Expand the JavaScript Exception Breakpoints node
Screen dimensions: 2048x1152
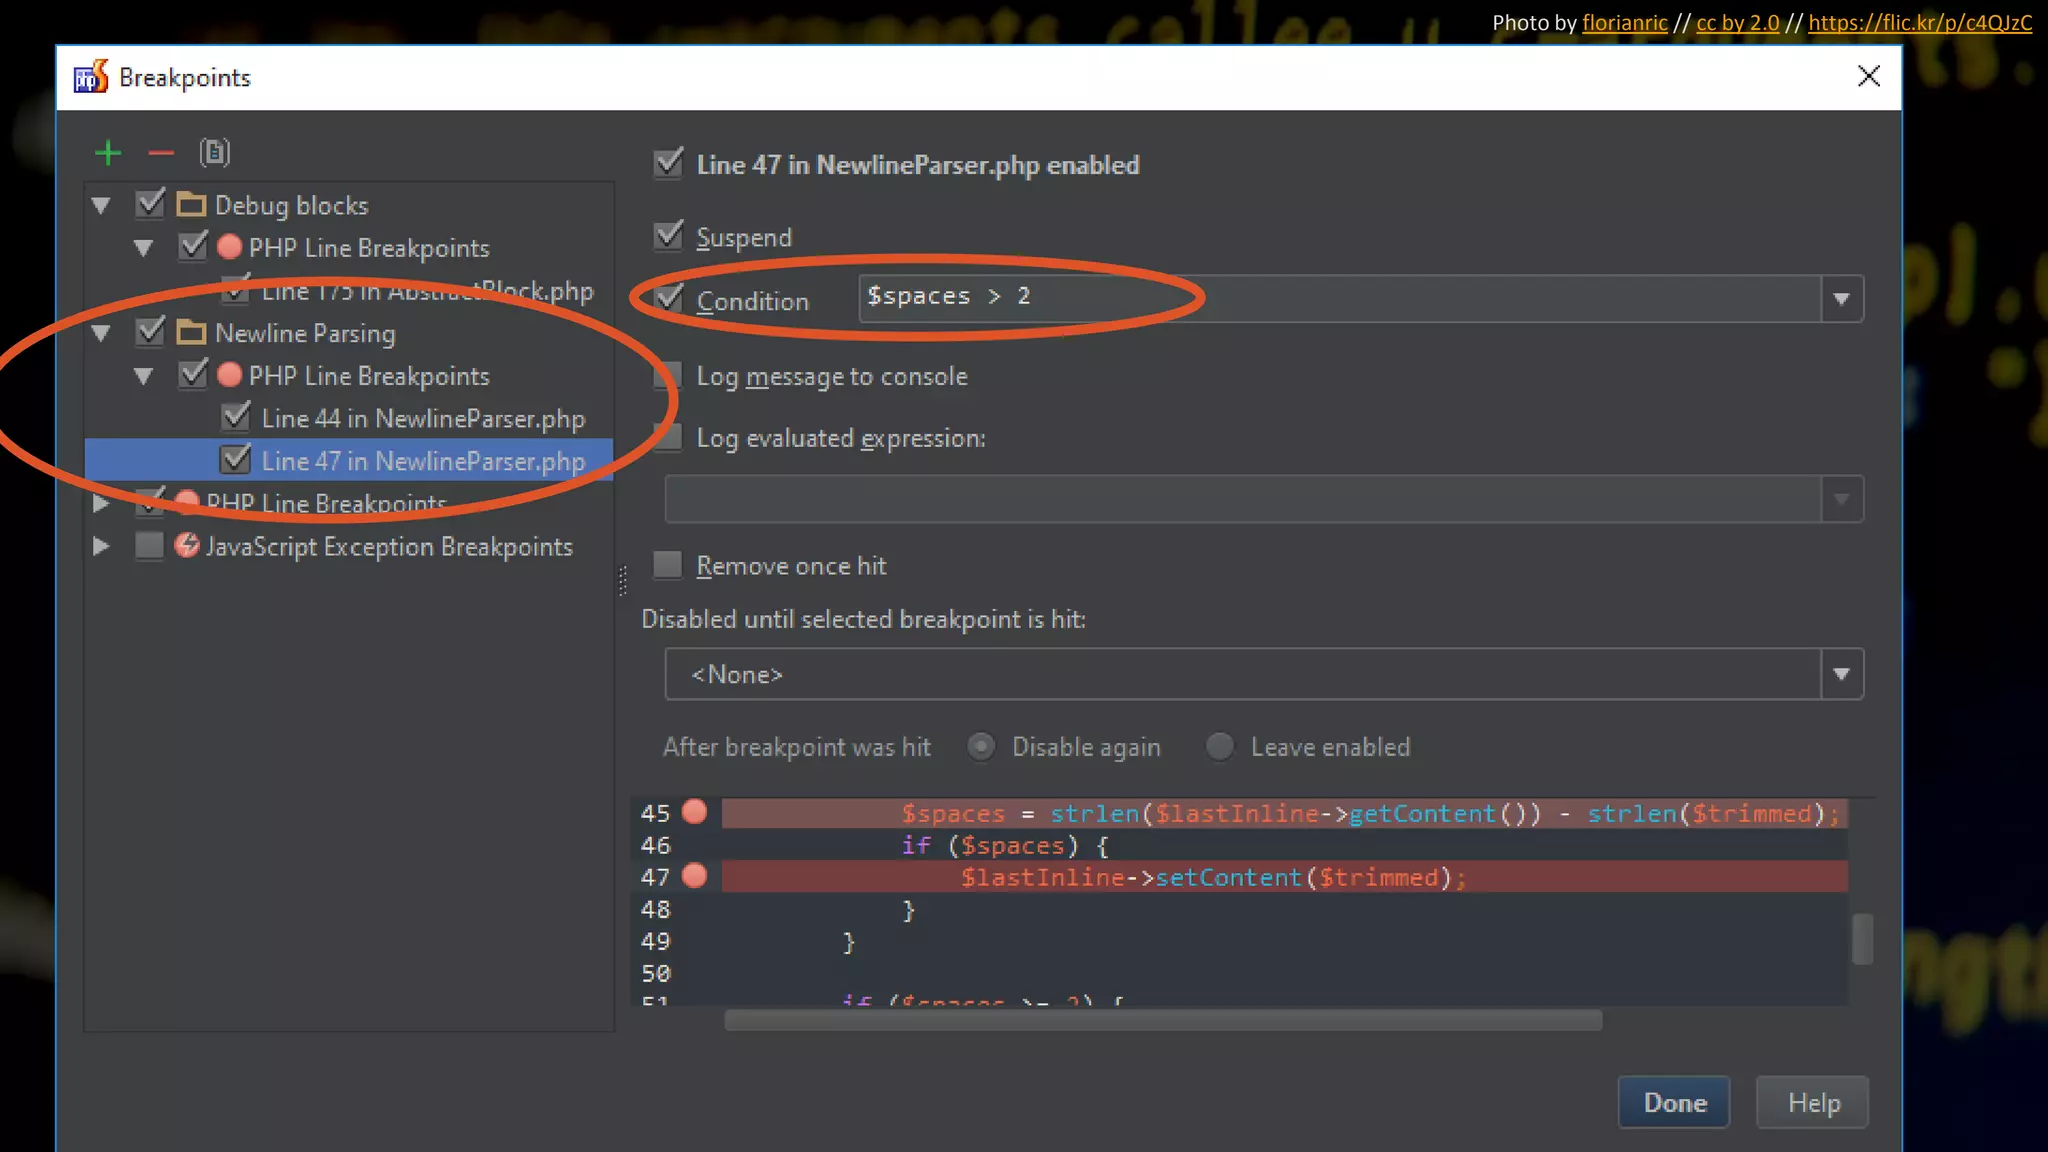pyautogui.click(x=101, y=546)
